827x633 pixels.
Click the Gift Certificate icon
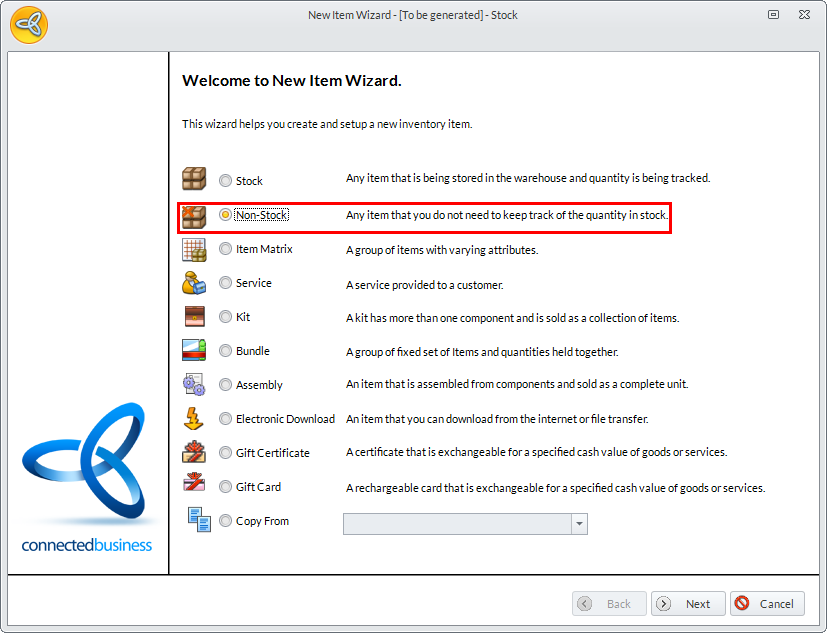pyautogui.click(x=194, y=452)
